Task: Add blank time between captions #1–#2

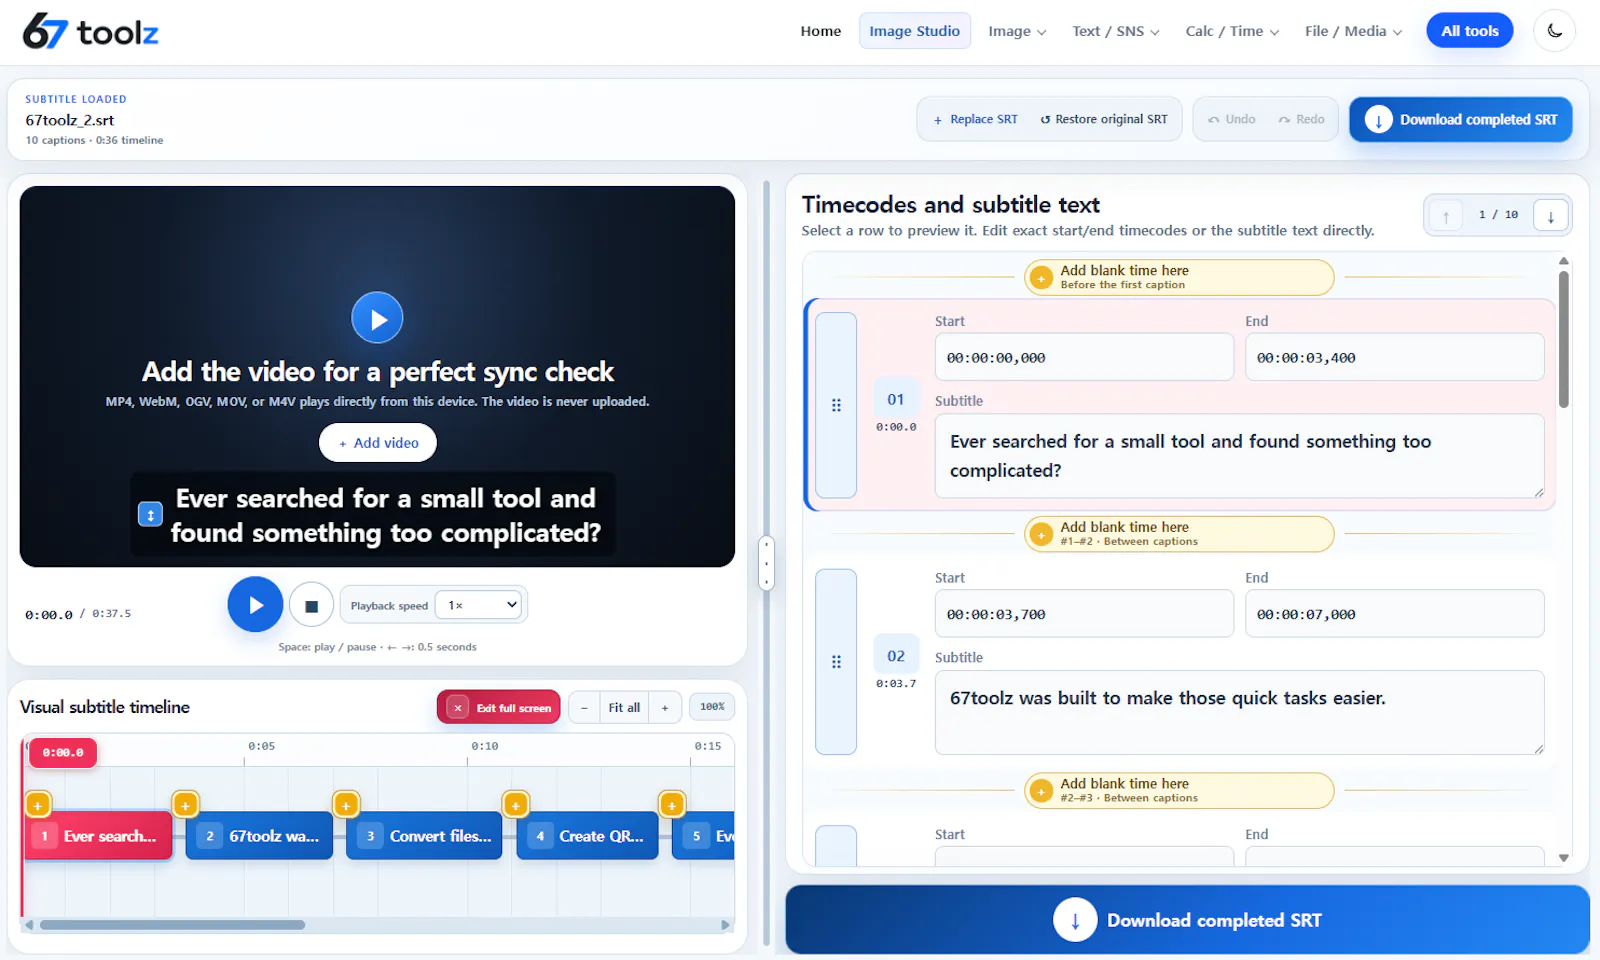Action: [1179, 534]
